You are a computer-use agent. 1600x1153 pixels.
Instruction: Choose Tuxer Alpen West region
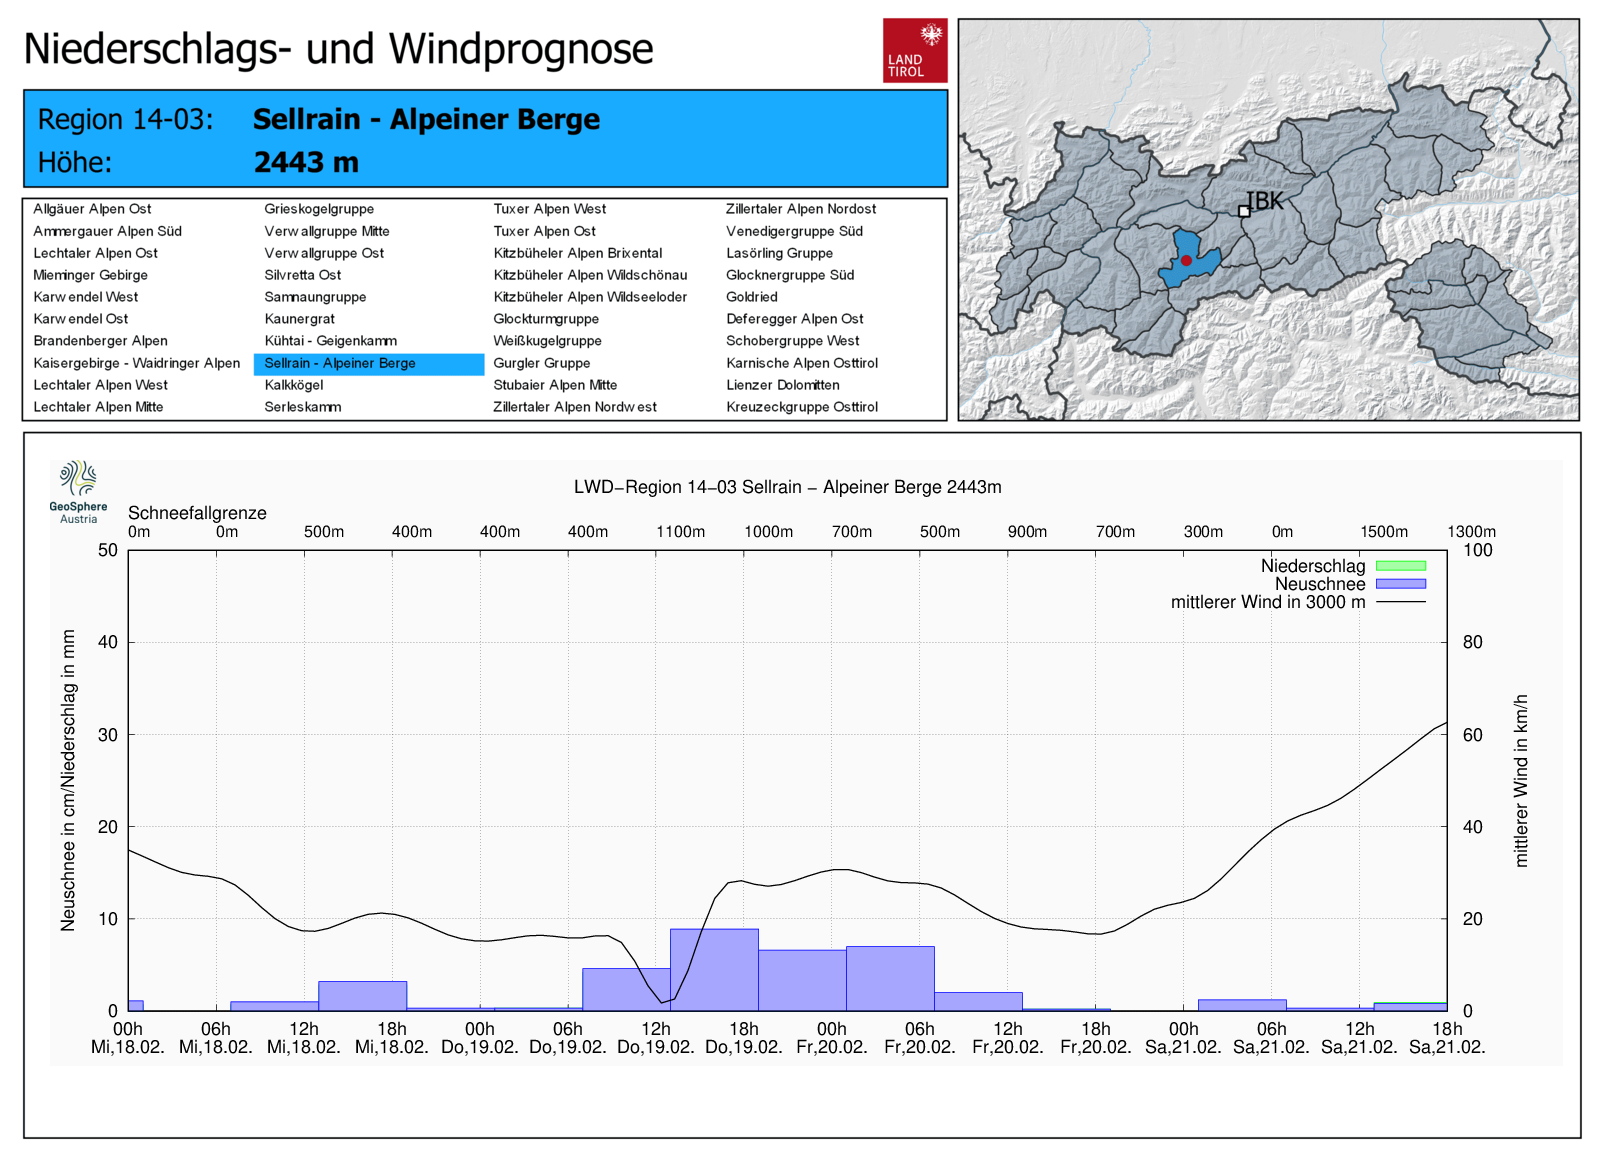click(549, 209)
